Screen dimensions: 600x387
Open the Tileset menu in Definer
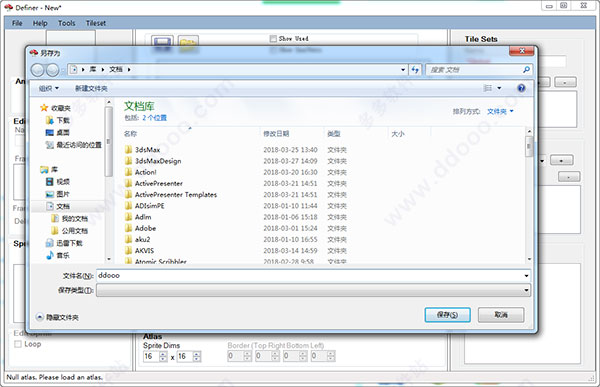[96, 23]
